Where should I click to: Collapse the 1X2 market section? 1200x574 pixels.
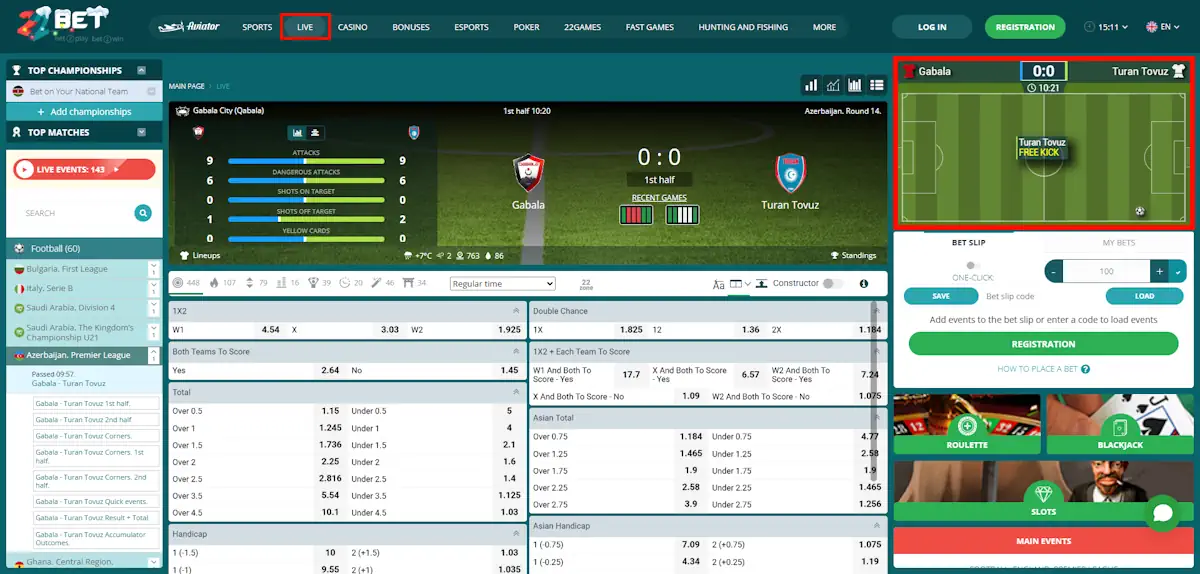click(516, 311)
